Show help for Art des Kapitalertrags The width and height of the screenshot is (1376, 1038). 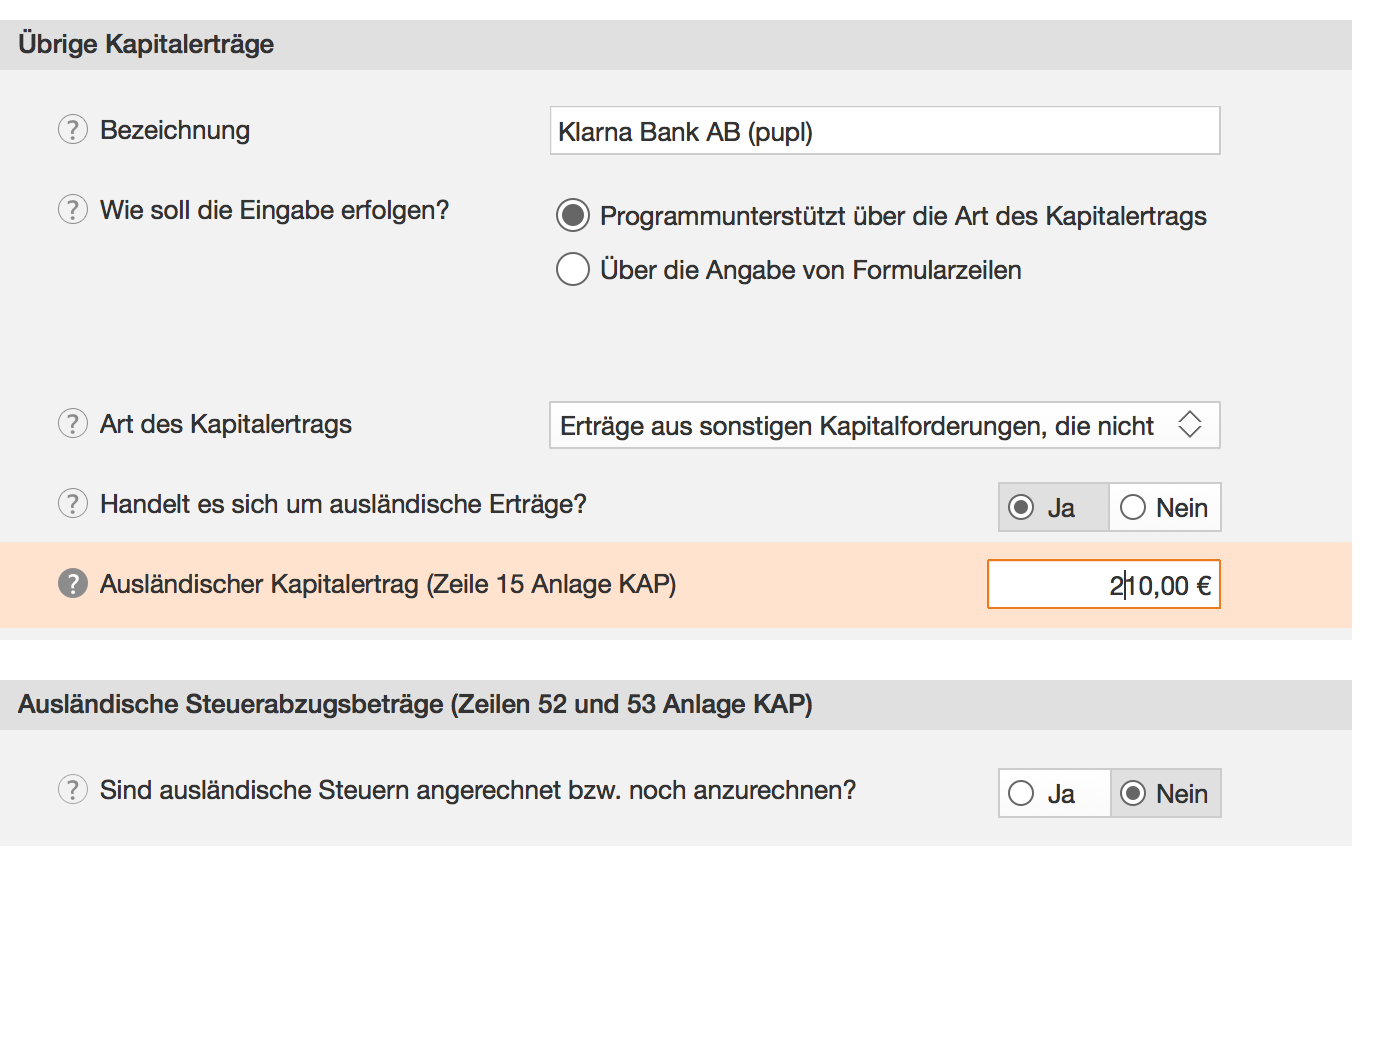click(73, 424)
